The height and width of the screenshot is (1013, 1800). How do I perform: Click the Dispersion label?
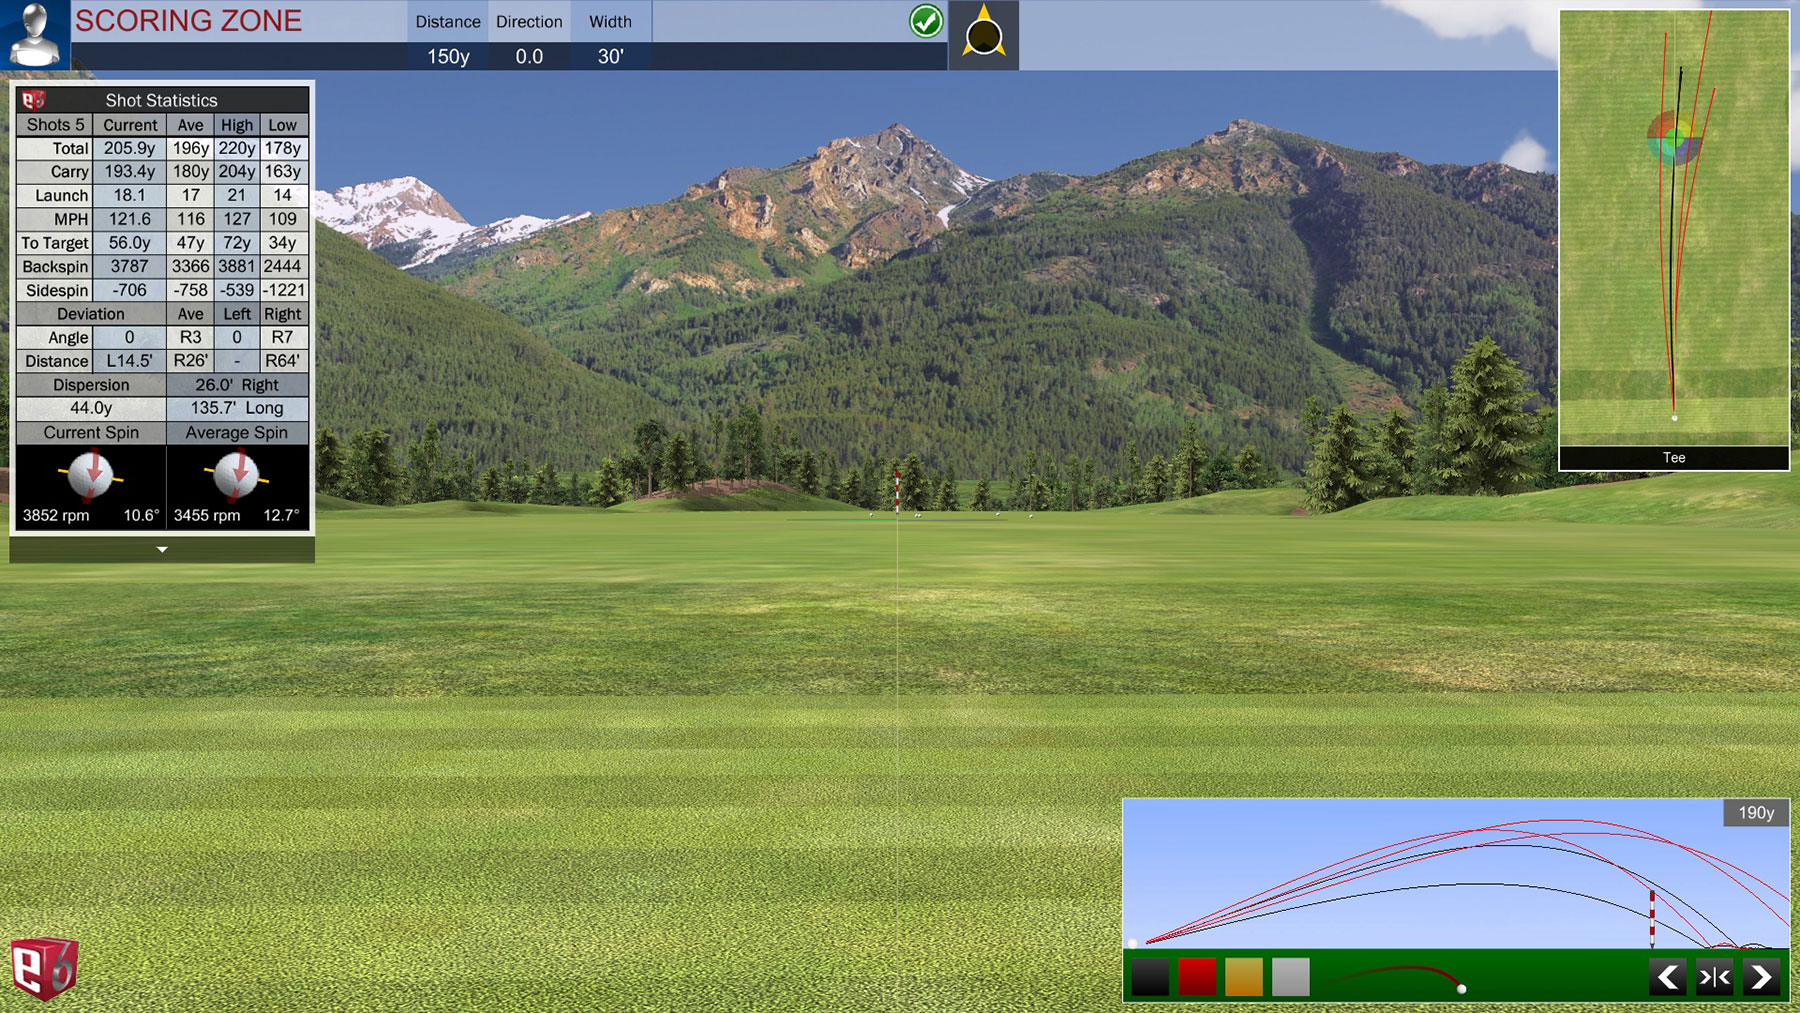[91, 385]
